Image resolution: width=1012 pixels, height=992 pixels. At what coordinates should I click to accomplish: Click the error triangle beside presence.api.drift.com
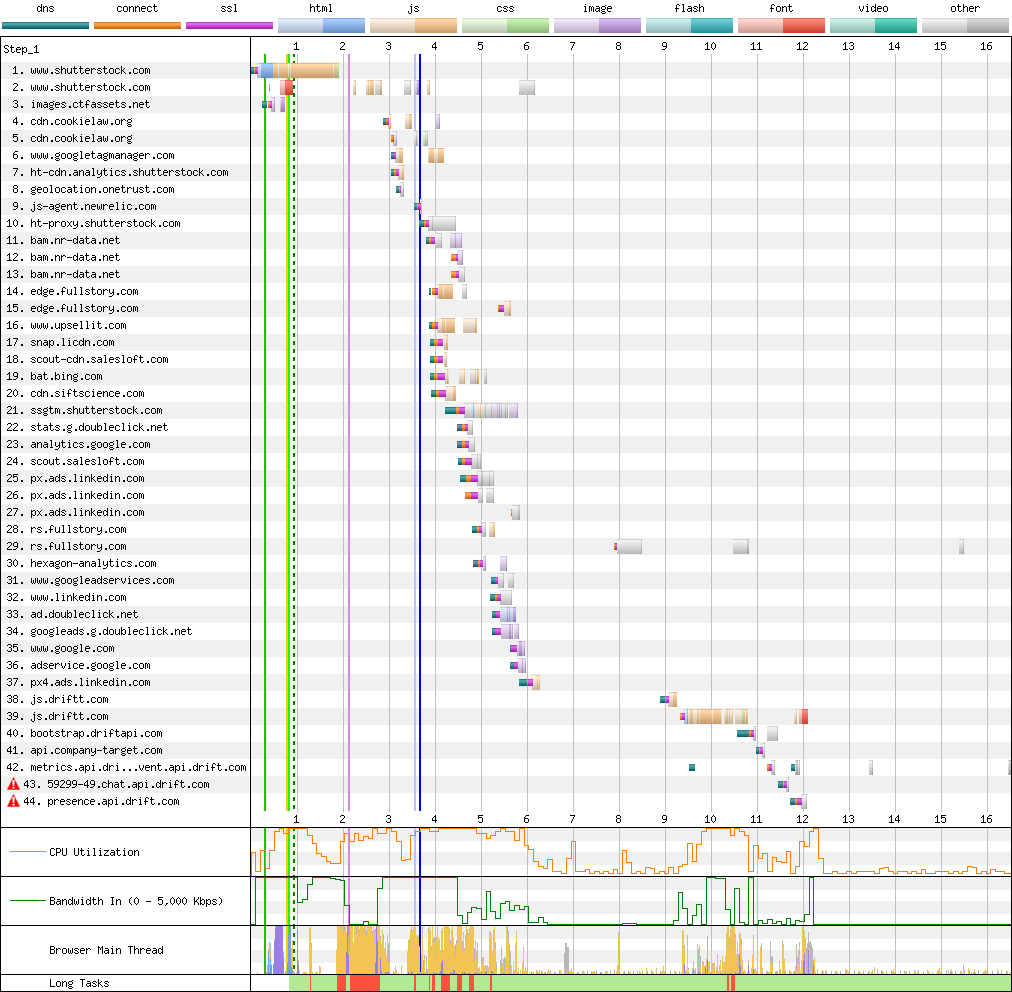[13, 801]
